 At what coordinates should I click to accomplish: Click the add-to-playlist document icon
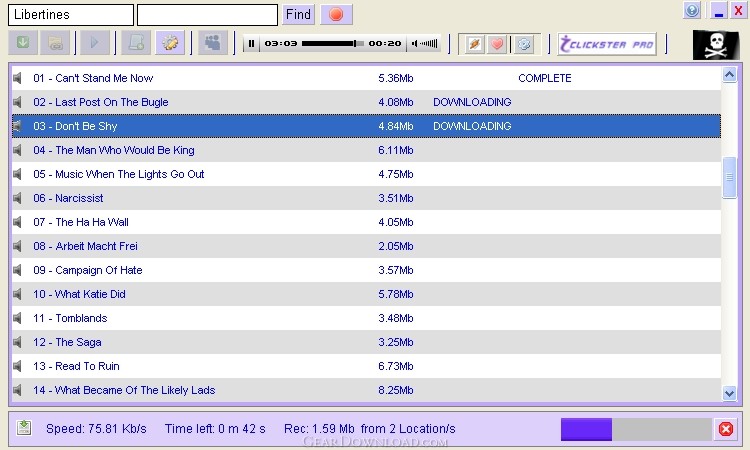[136, 43]
